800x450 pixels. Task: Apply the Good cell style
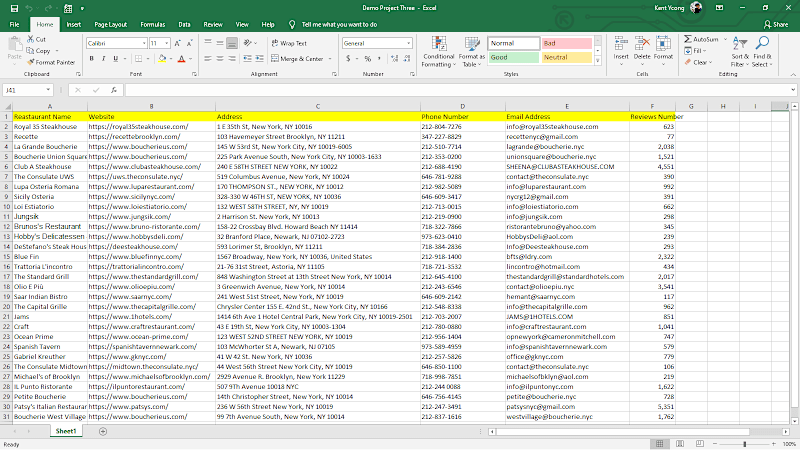pos(513,58)
